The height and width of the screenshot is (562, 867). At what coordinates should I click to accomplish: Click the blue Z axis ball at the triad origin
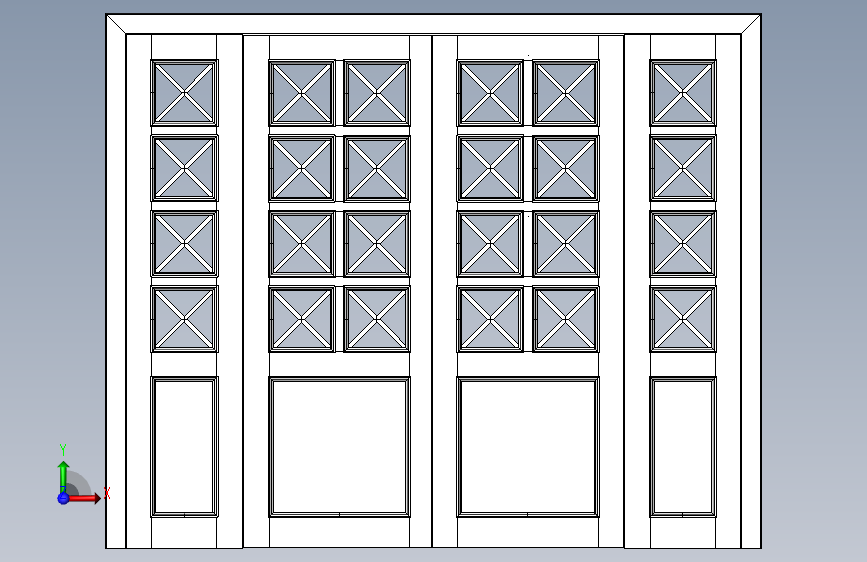click(x=63, y=498)
